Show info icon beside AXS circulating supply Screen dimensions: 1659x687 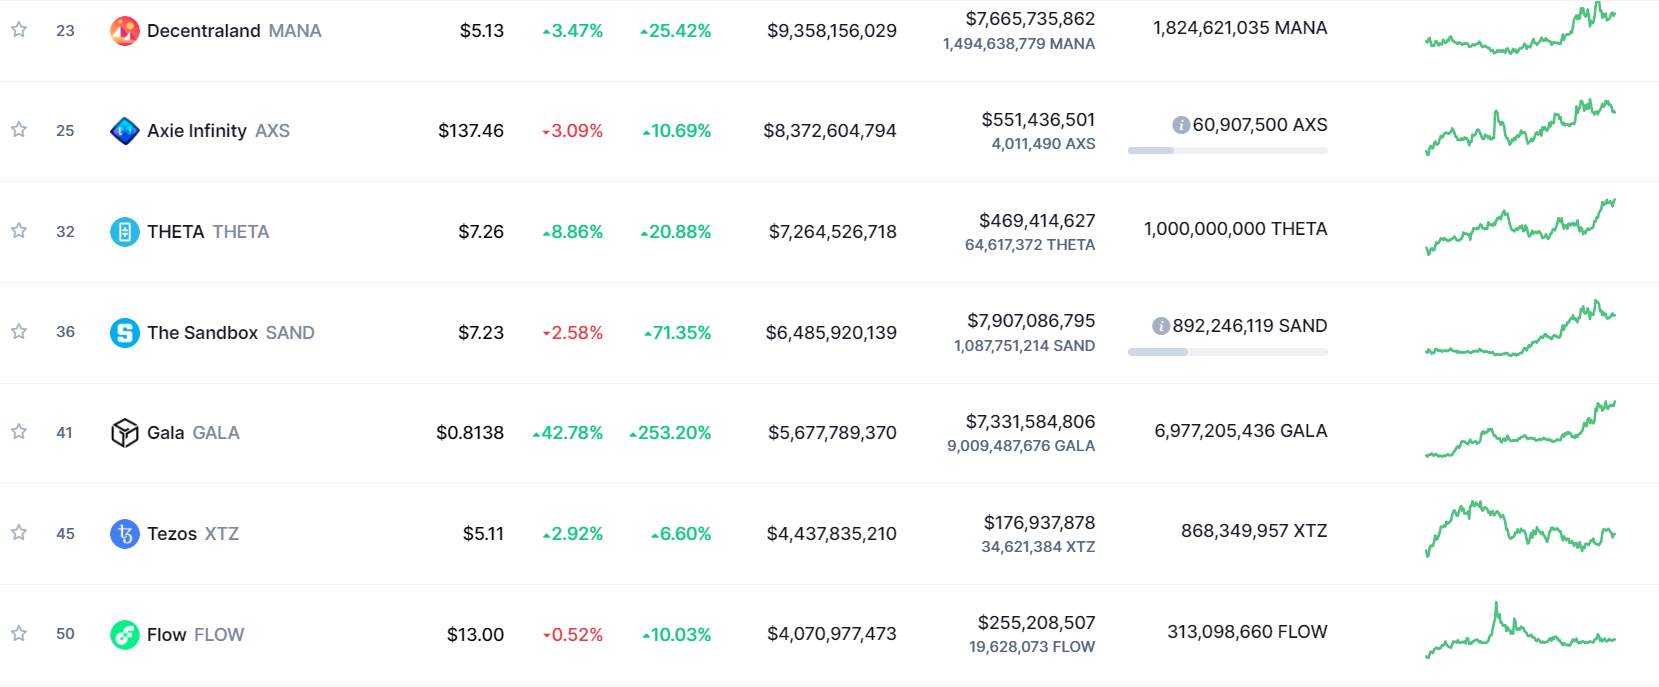[x=1181, y=125]
